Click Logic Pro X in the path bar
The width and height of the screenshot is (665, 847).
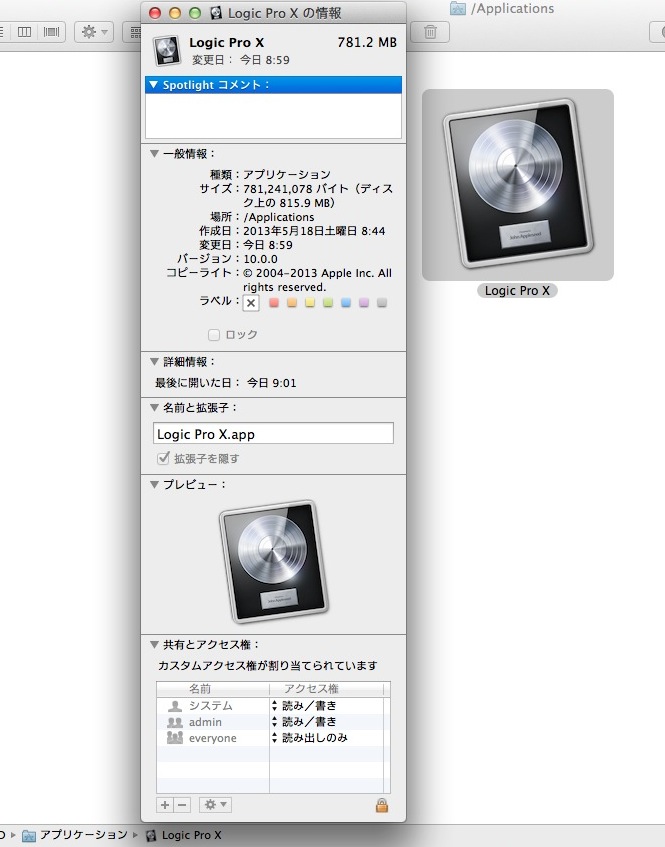click(184, 835)
